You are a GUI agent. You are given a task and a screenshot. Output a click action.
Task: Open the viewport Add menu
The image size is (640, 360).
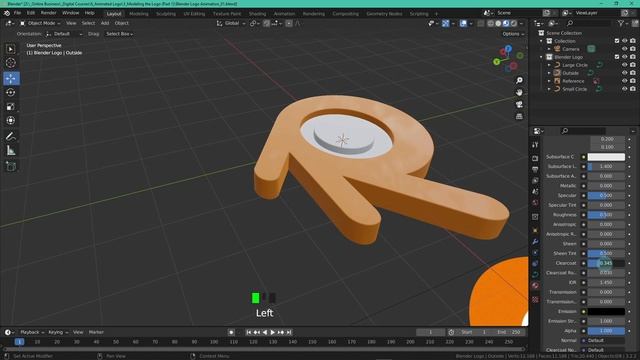point(105,23)
